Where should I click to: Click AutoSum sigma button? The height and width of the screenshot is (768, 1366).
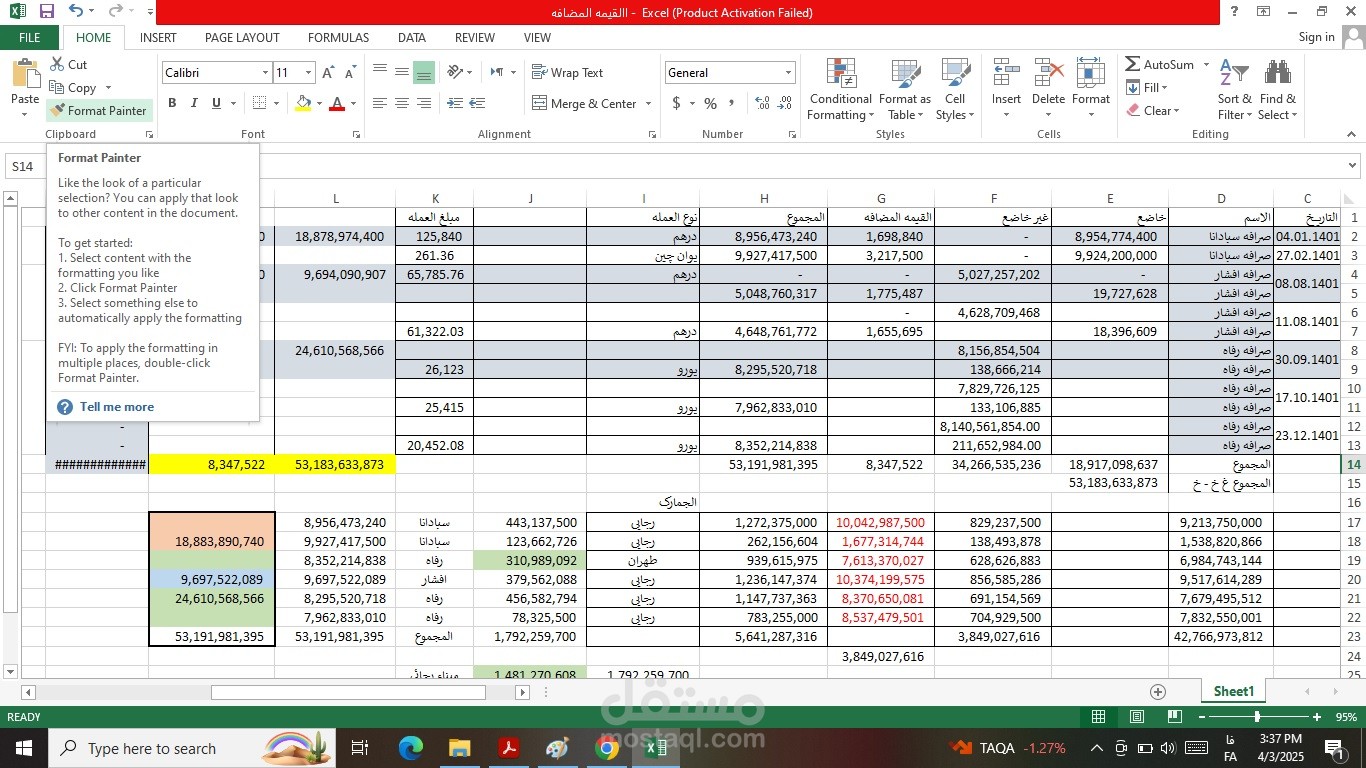click(x=1160, y=64)
